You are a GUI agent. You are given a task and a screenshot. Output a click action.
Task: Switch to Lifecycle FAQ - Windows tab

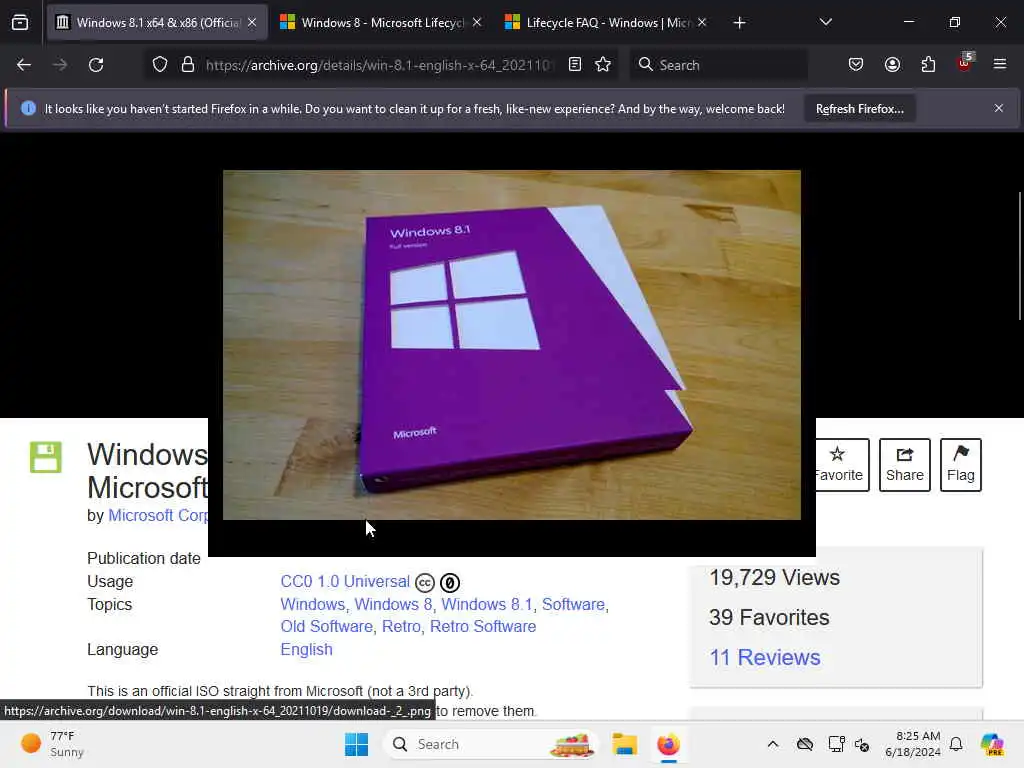click(607, 23)
